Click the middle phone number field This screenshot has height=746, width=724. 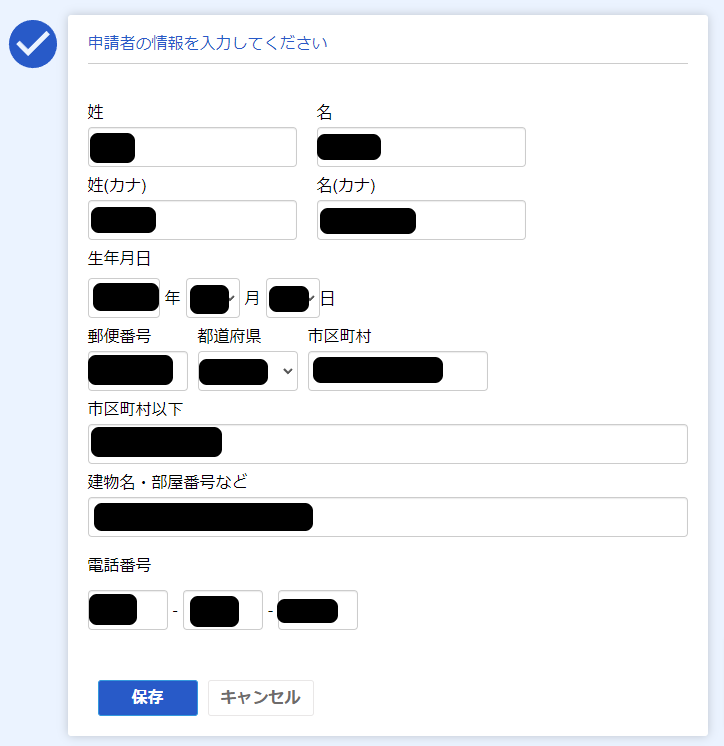pos(223,610)
